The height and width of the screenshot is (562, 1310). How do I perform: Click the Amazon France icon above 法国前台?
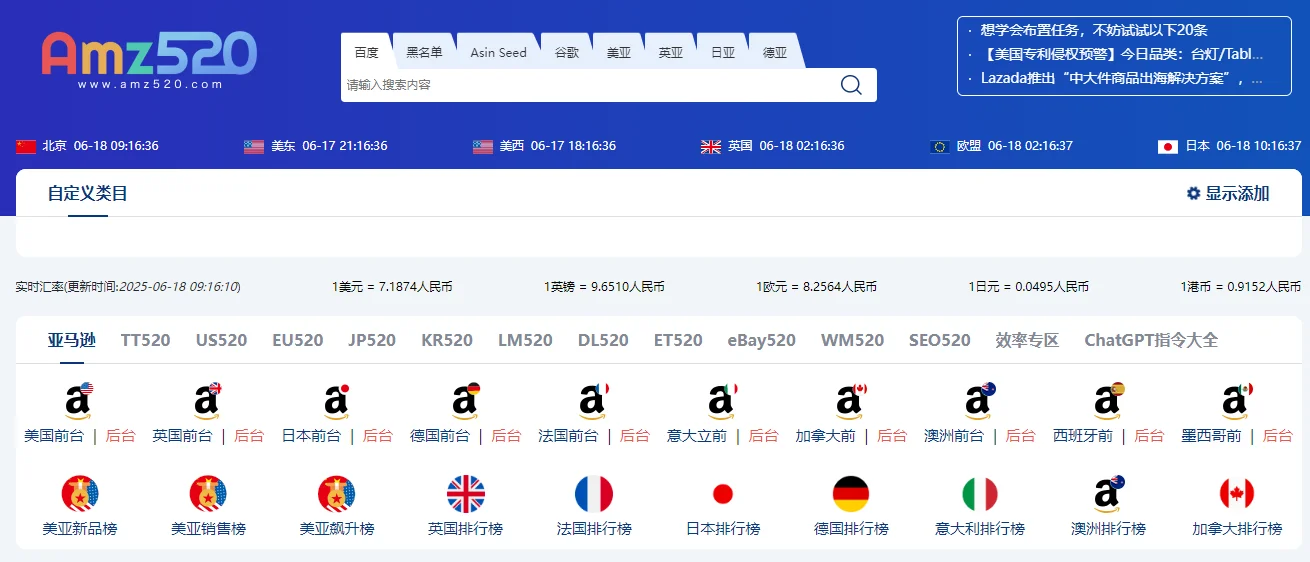tap(593, 400)
